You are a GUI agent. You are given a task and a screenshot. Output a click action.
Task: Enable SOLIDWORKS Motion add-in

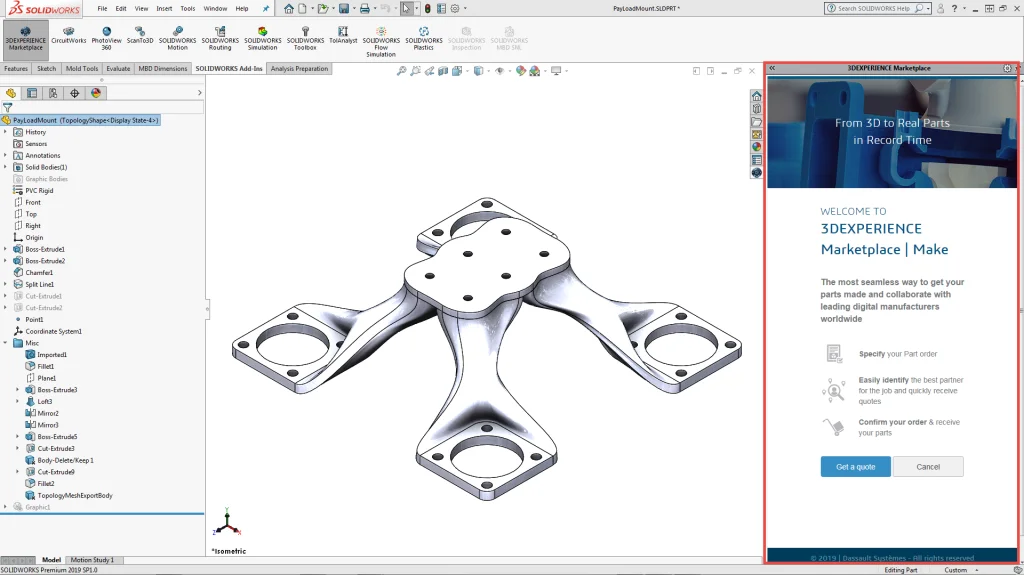[177, 39]
